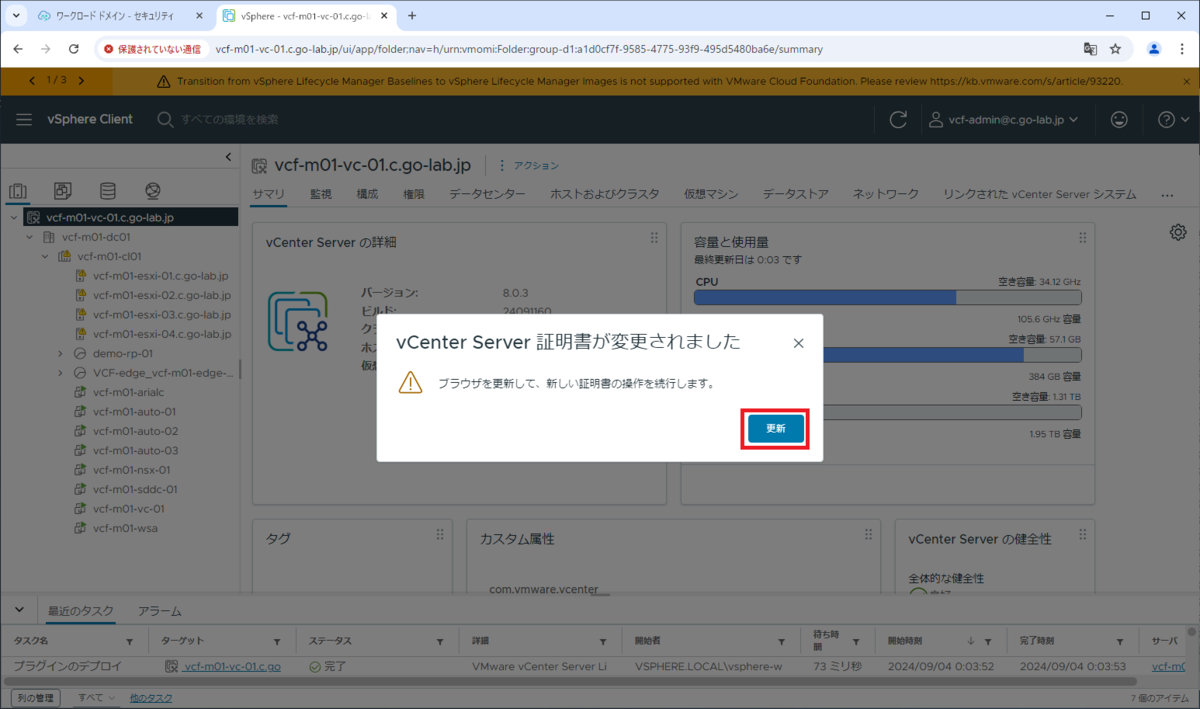Click the search all environments field

(230, 119)
